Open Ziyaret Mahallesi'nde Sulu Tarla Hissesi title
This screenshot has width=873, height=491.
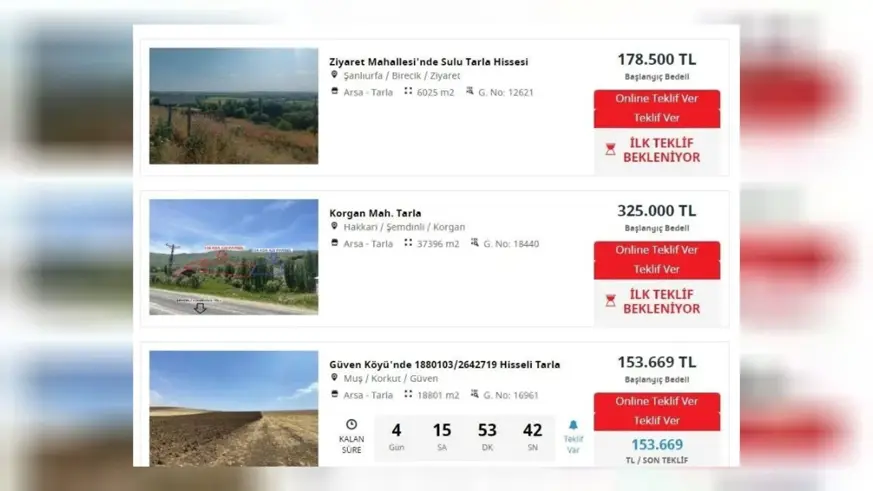coord(428,62)
